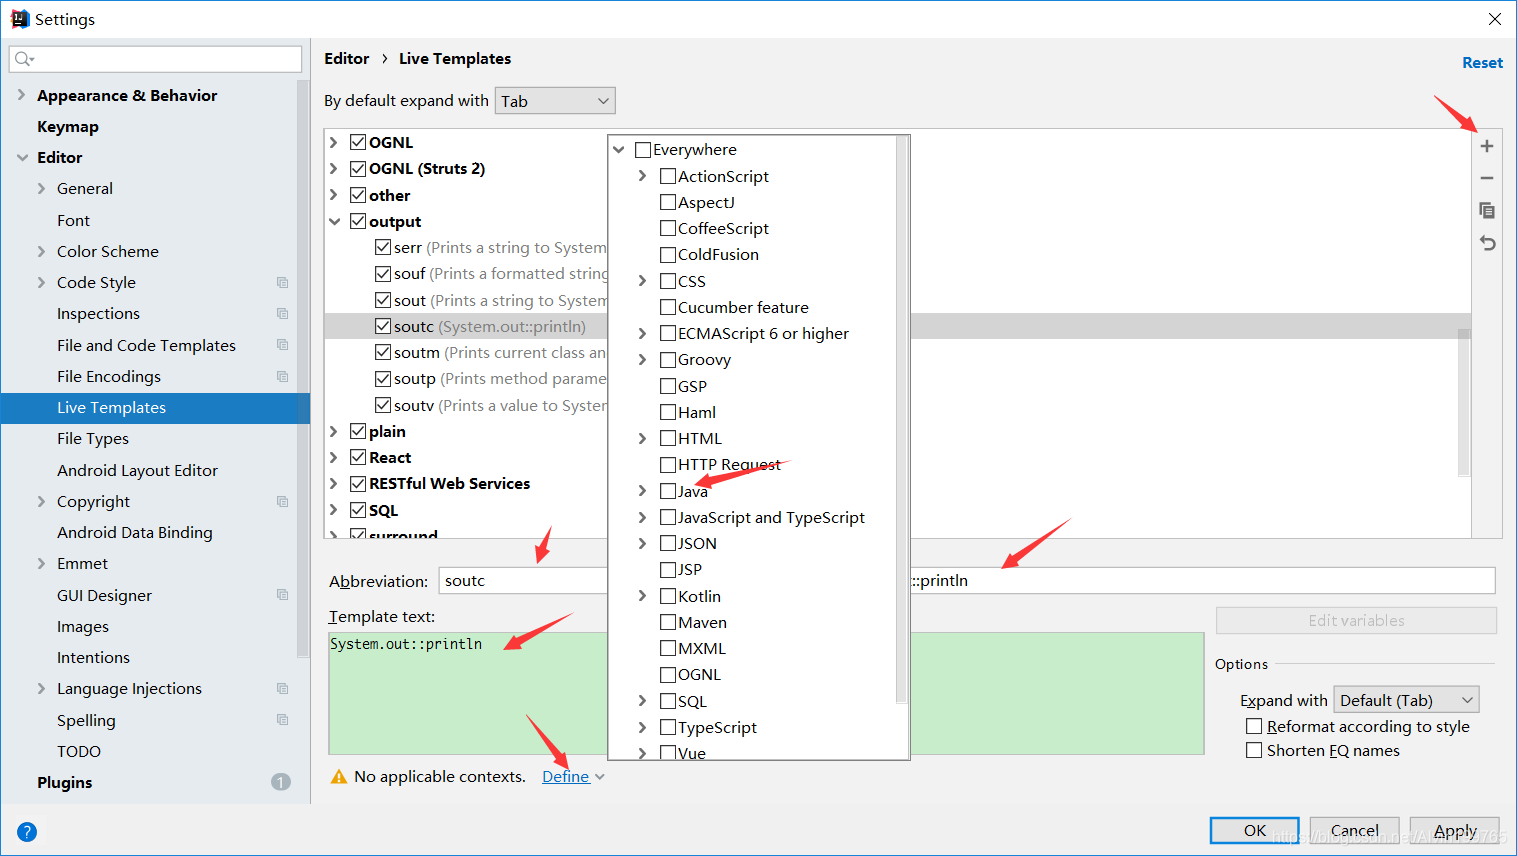Expand the SQL template group

tap(334, 510)
